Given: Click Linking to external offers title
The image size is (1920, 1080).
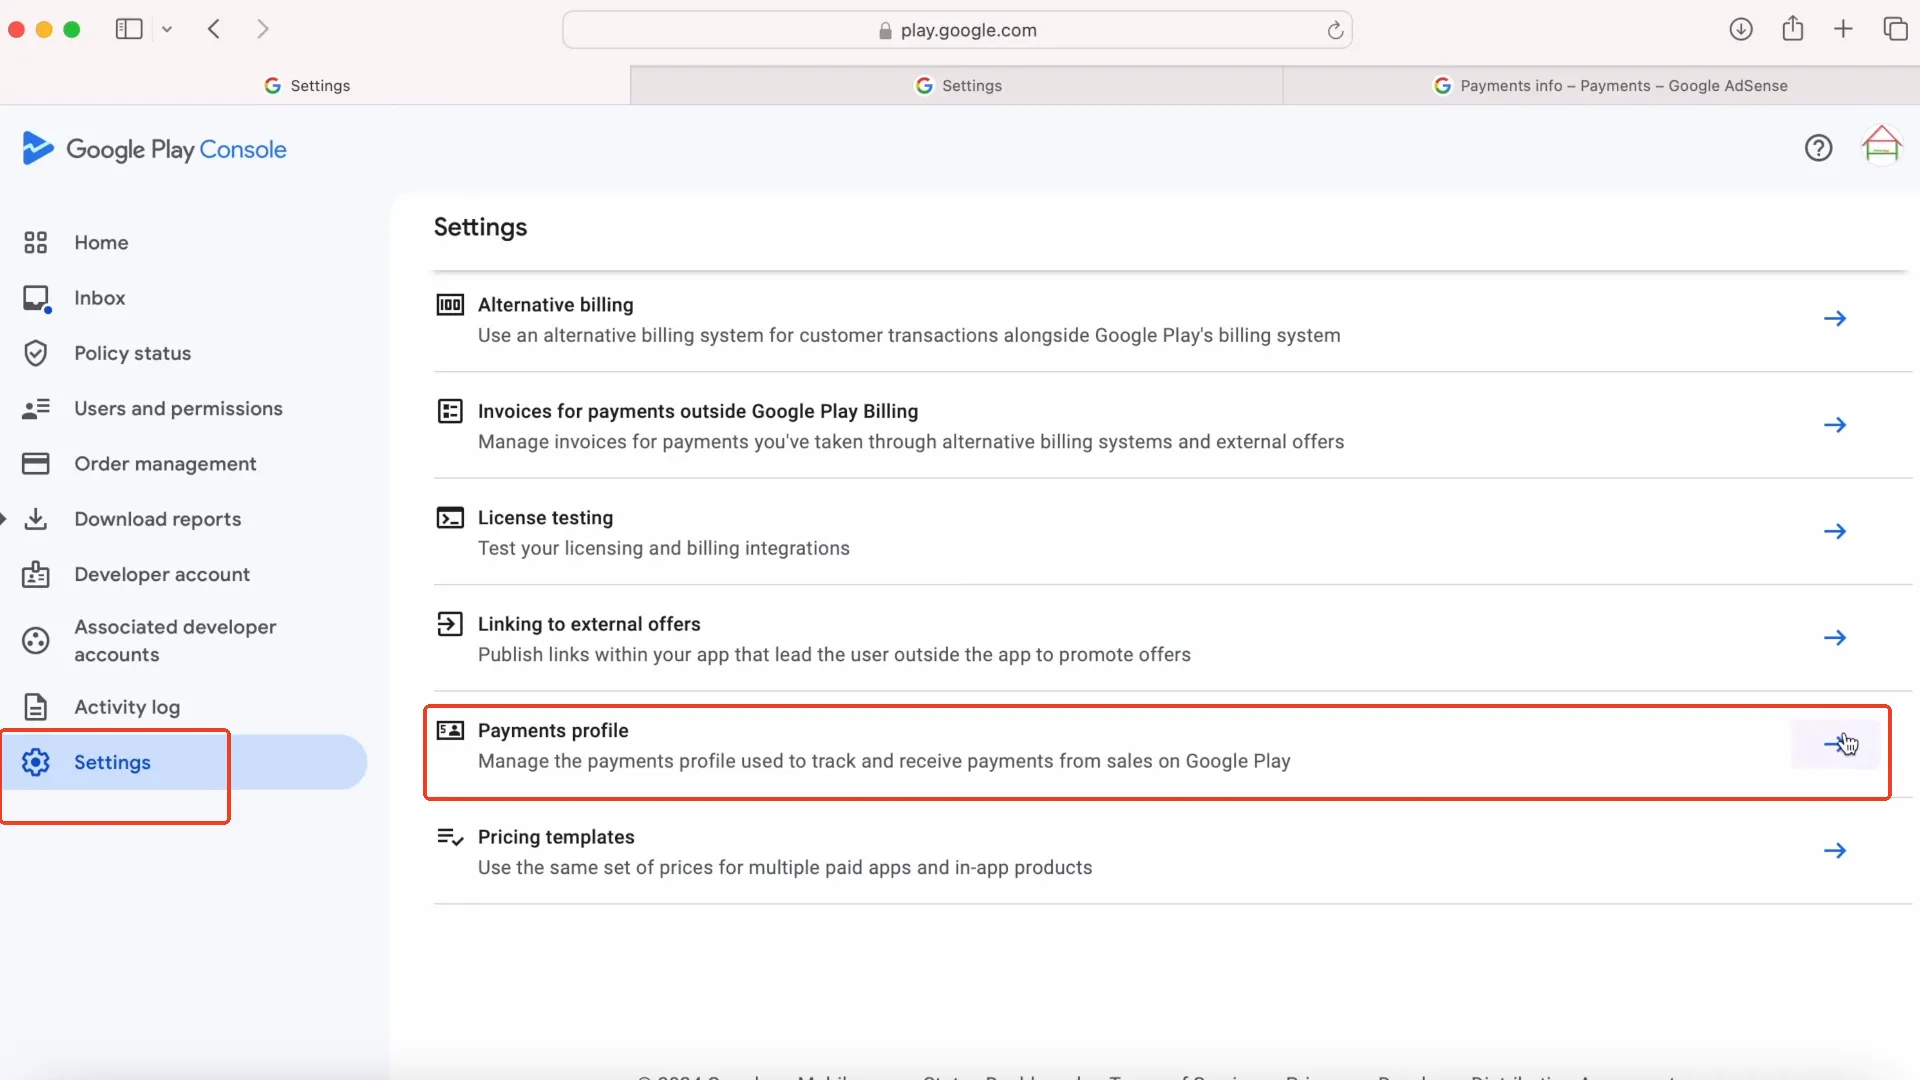Looking at the screenshot, I should point(589,624).
